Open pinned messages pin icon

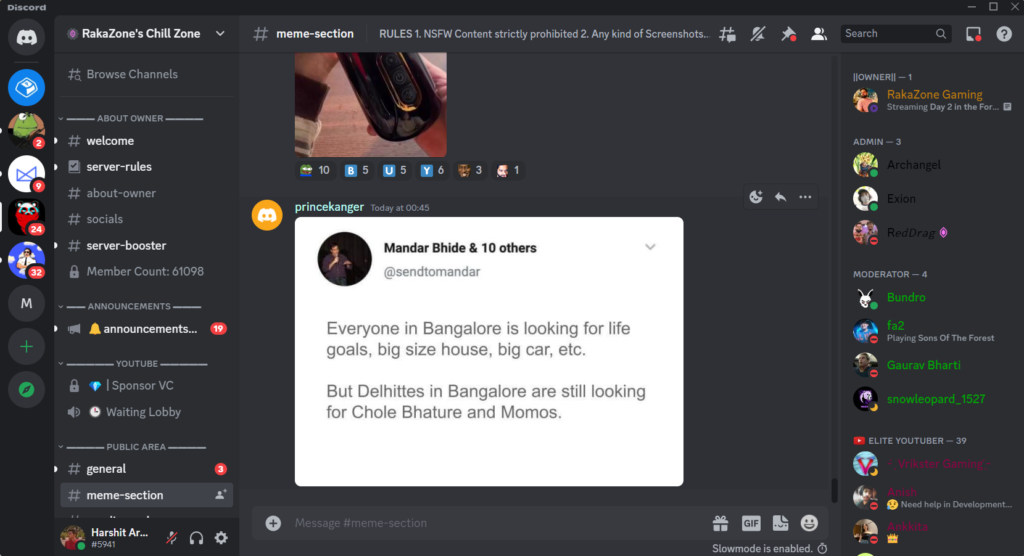tap(788, 34)
